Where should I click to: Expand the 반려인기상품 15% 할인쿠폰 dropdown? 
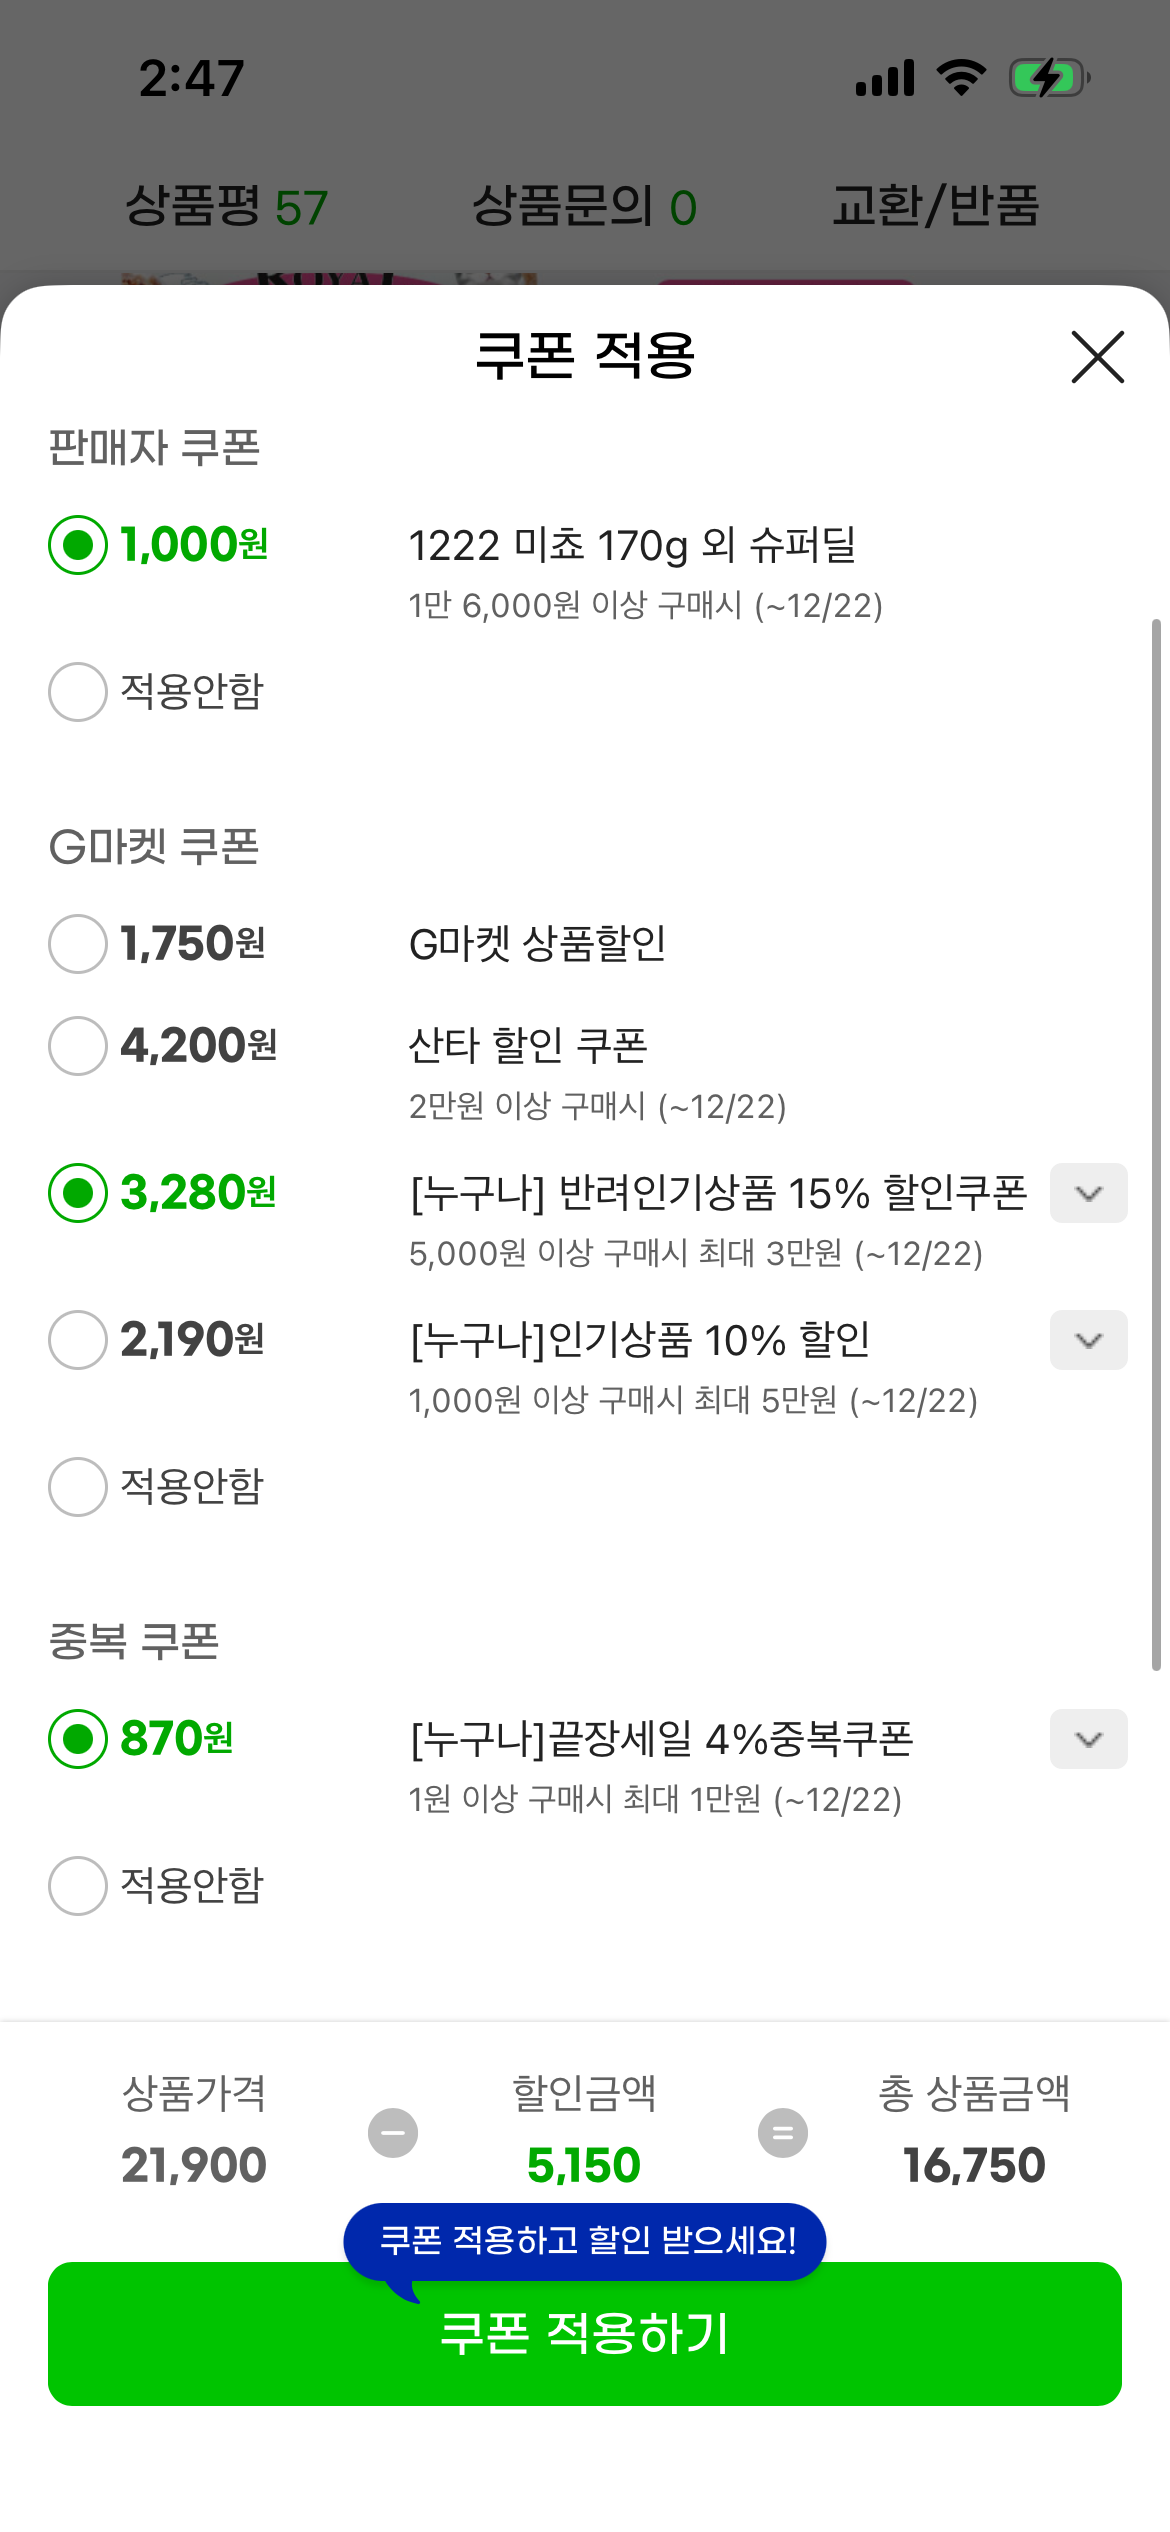click(x=1088, y=1193)
